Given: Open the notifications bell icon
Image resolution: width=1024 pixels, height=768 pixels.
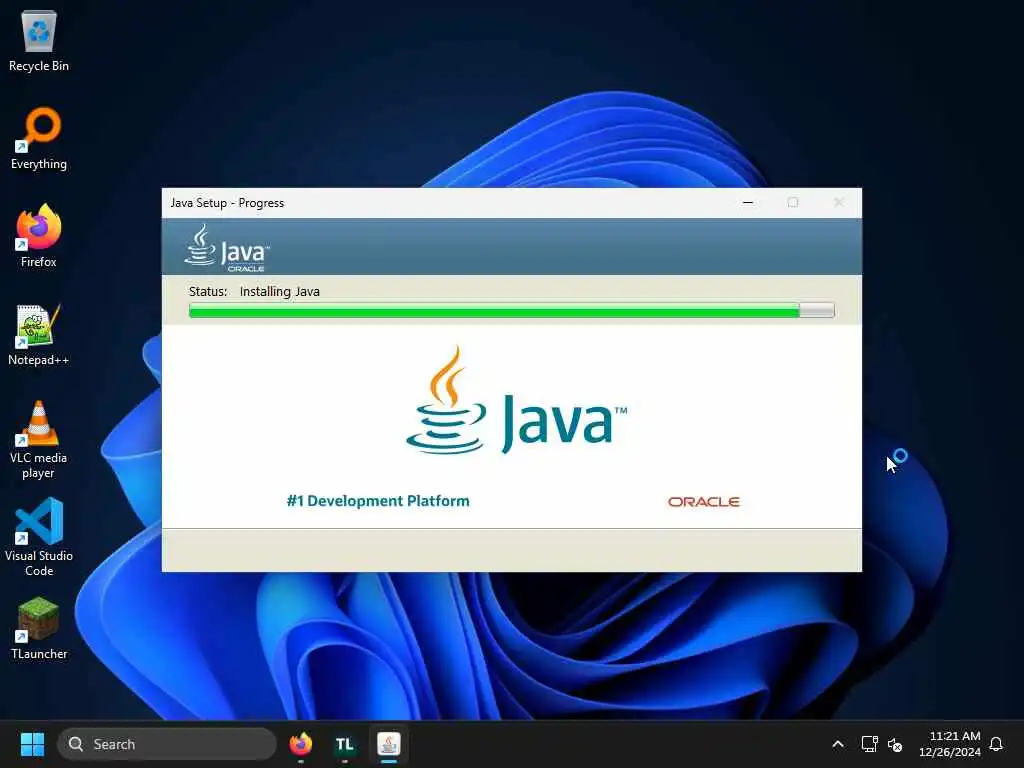Looking at the screenshot, I should click(x=996, y=744).
